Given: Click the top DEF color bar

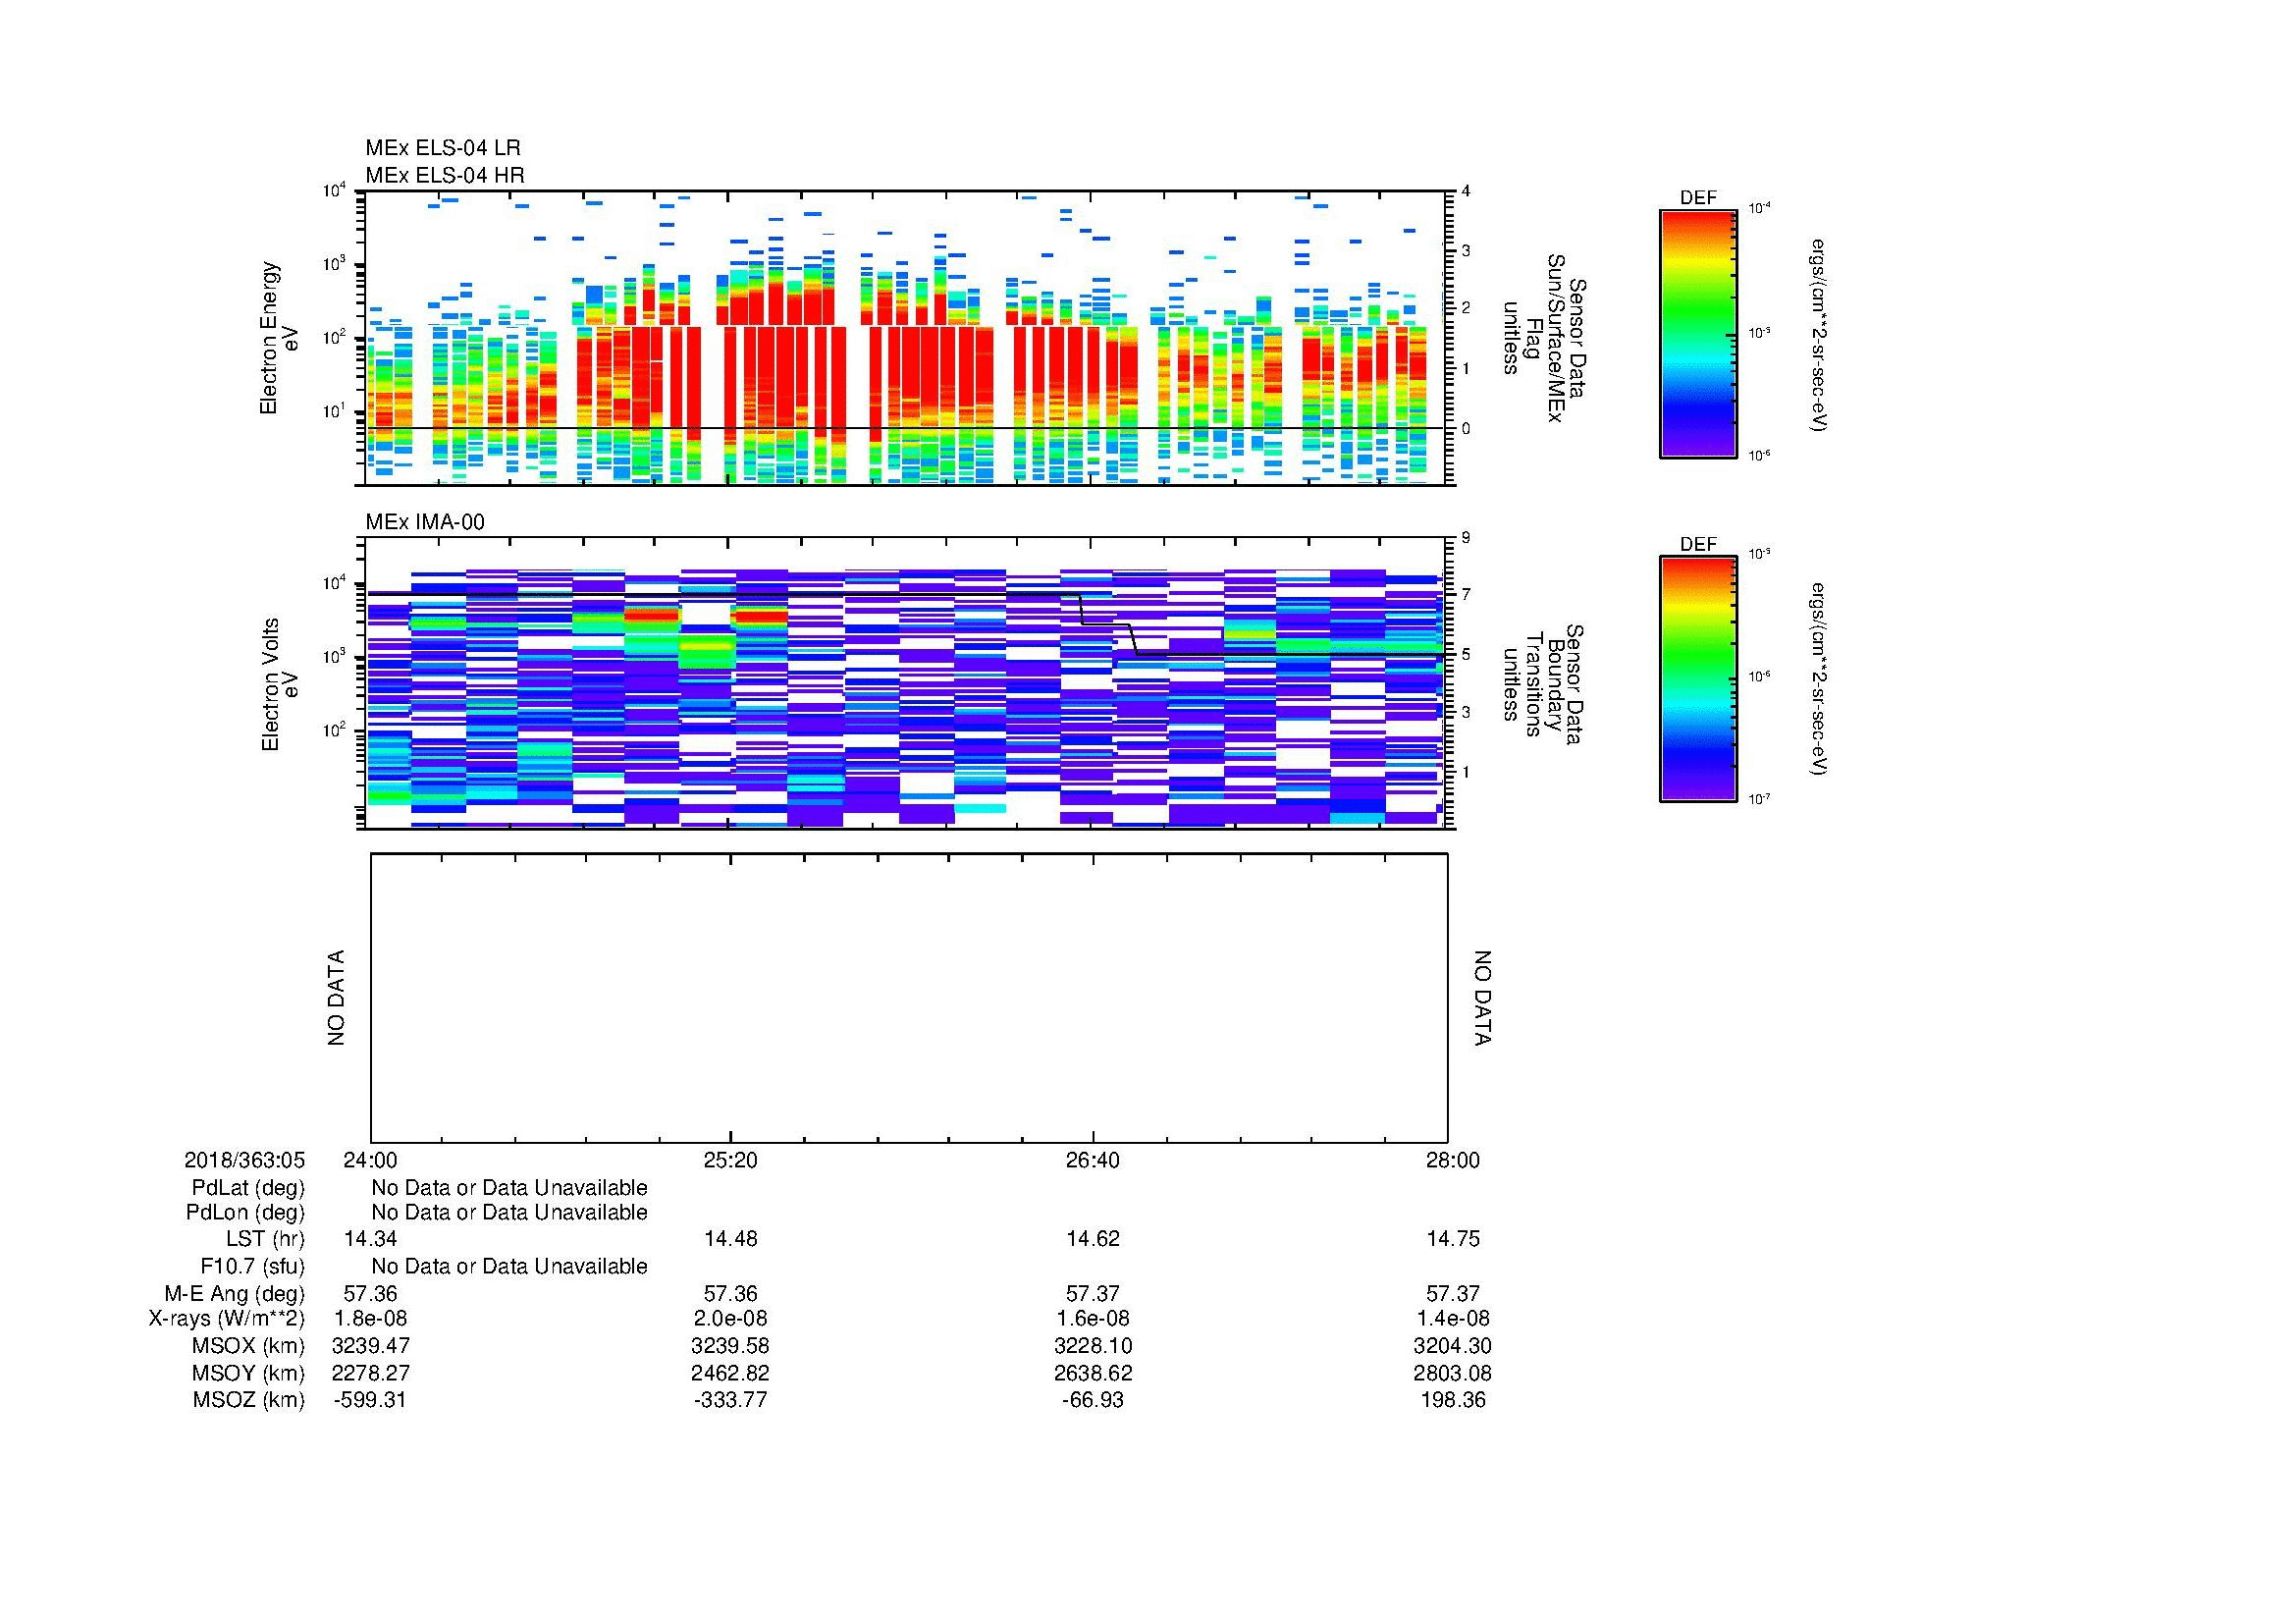Looking at the screenshot, I should (1697, 333).
